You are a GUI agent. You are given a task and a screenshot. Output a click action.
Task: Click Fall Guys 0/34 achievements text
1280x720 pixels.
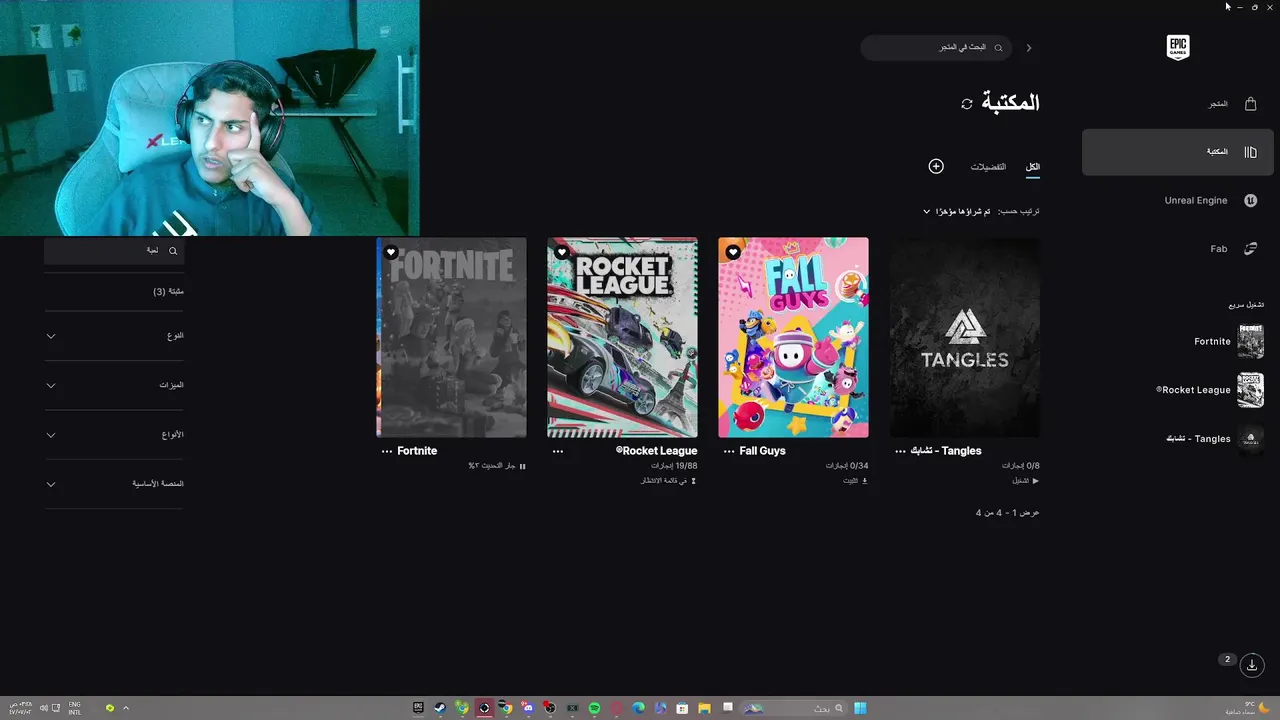point(847,466)
